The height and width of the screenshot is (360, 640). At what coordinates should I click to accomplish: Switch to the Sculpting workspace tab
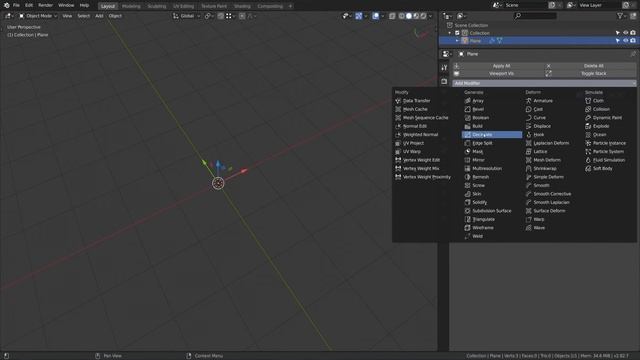click(157, 6)
